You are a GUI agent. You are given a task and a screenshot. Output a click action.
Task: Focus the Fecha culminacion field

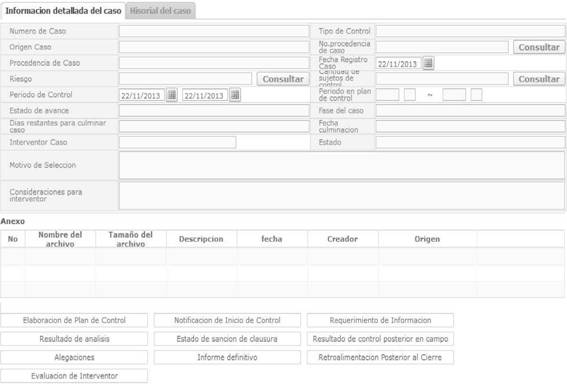pyautogui.click(x=470, y=126)
